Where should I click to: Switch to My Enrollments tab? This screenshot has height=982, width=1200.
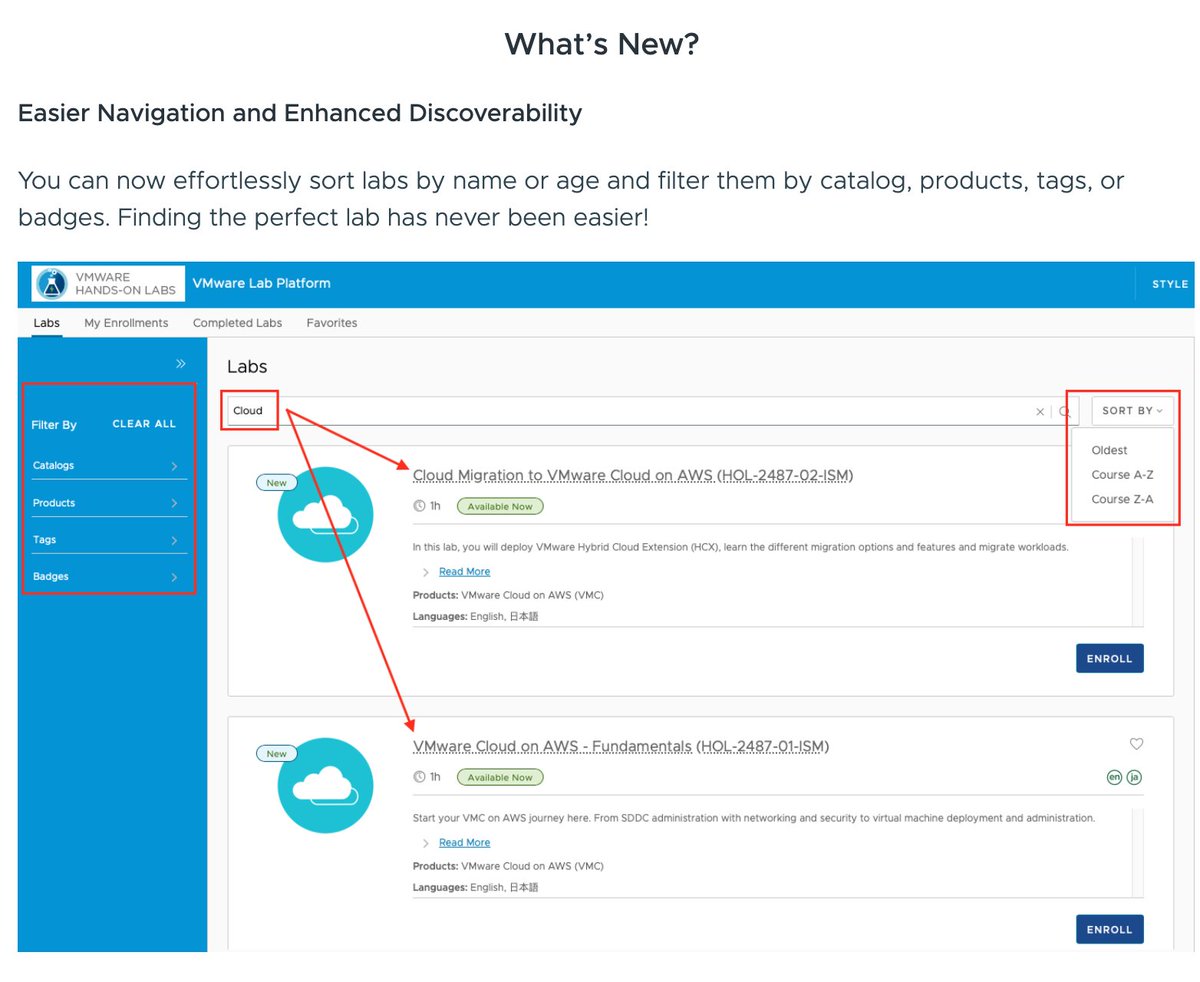click(x=126, y=323)
